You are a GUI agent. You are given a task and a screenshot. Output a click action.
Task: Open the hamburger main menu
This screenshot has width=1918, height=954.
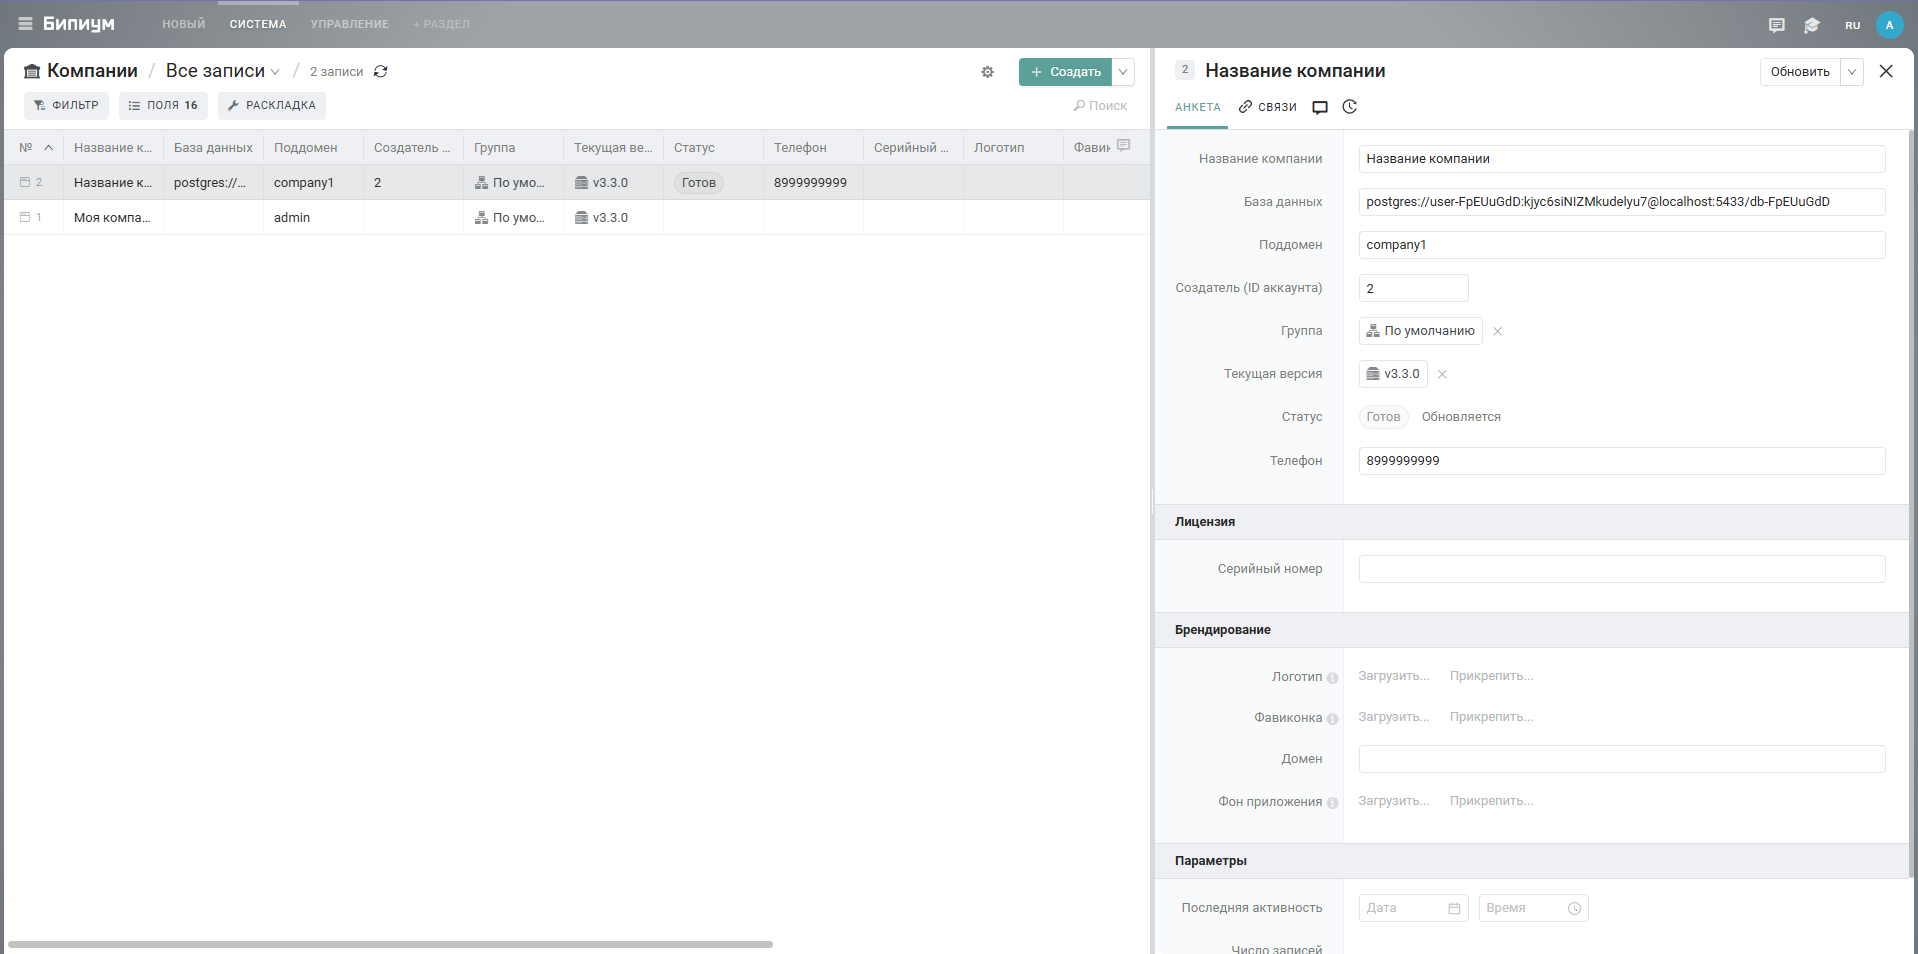click(x=25, y=24)
